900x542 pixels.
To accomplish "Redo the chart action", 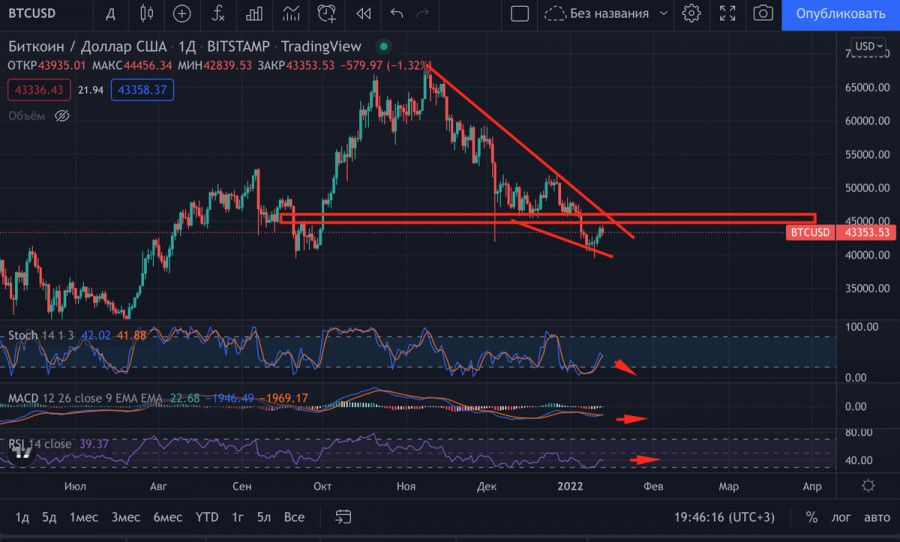I will 422,13.
